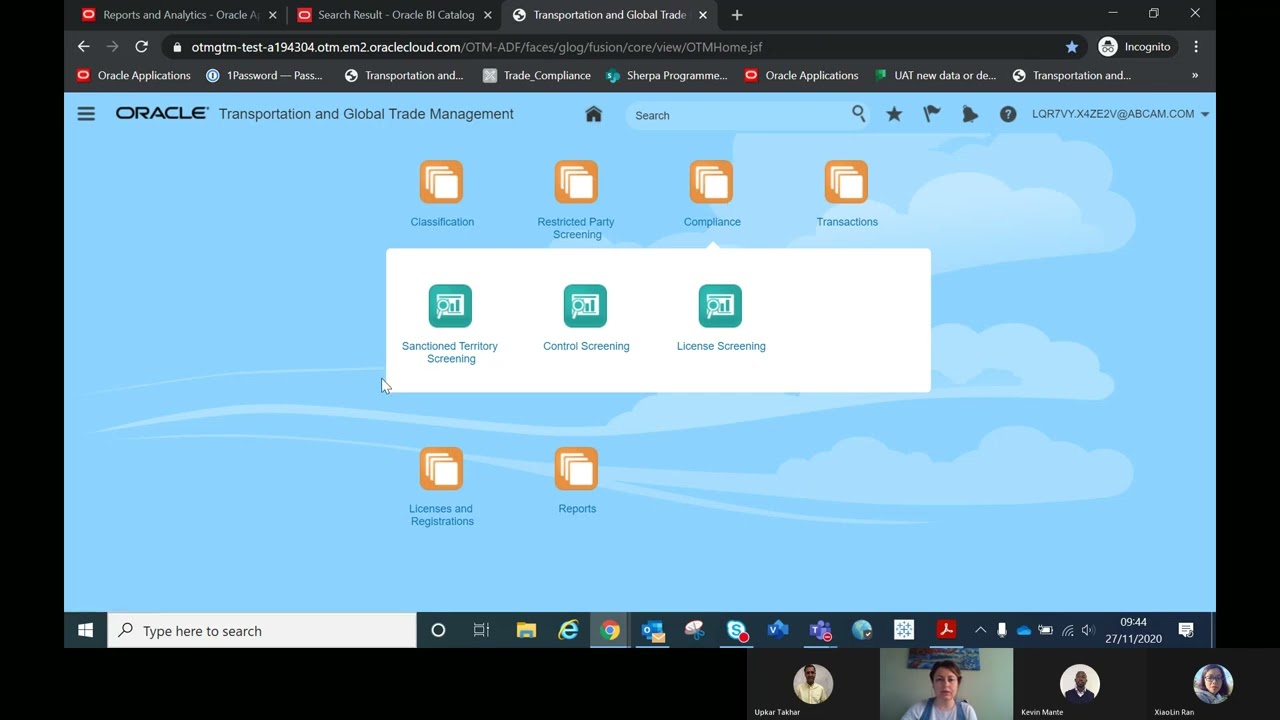Open File Explorer from taskbar
This screenshot has height=720, width=1280.
pyautogui.click(x=526, y=630)
